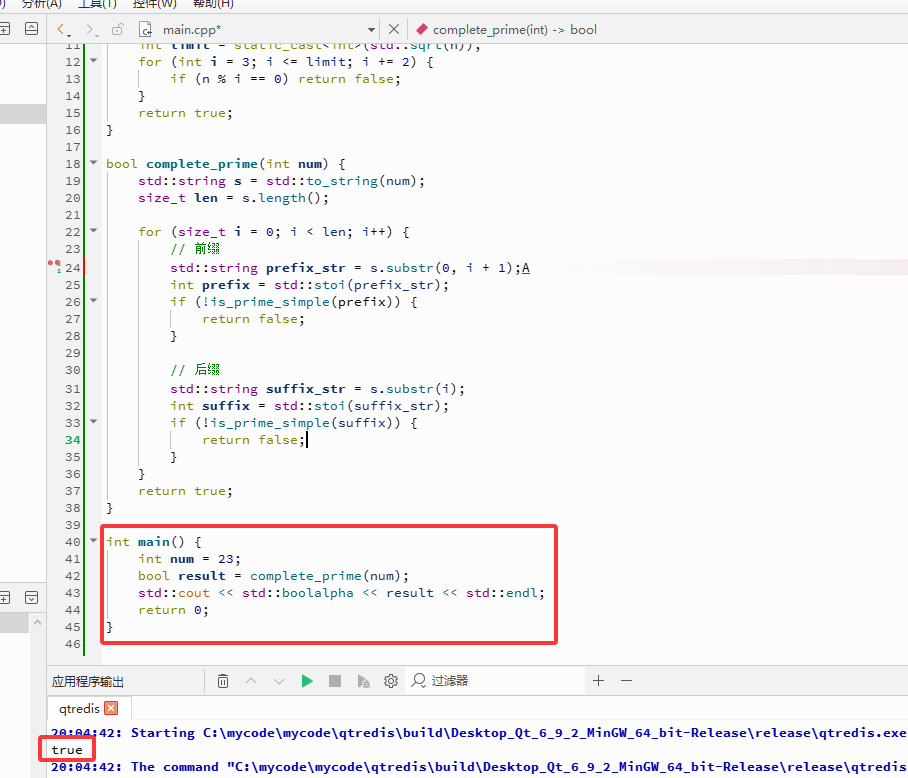Click the C++ file icon beside main.cpp

click(145, 29)
